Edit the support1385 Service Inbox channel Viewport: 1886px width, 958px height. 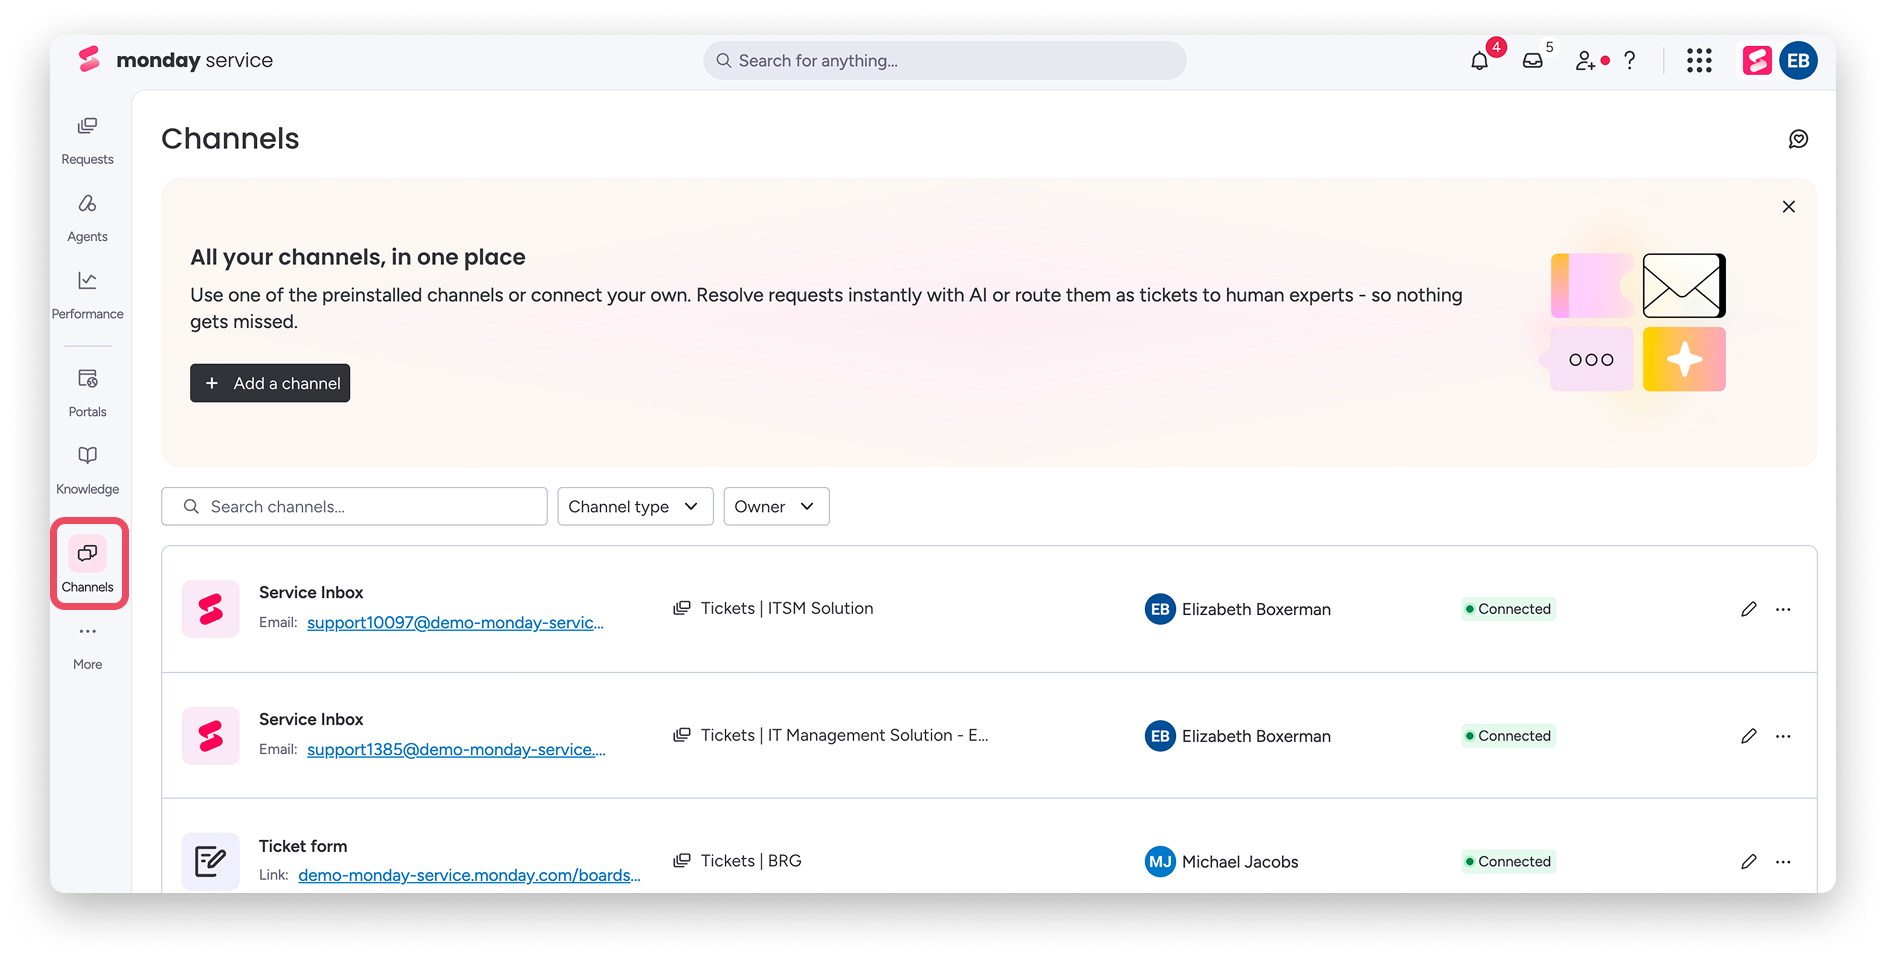pyautogui.click(x=1748, y=736)
